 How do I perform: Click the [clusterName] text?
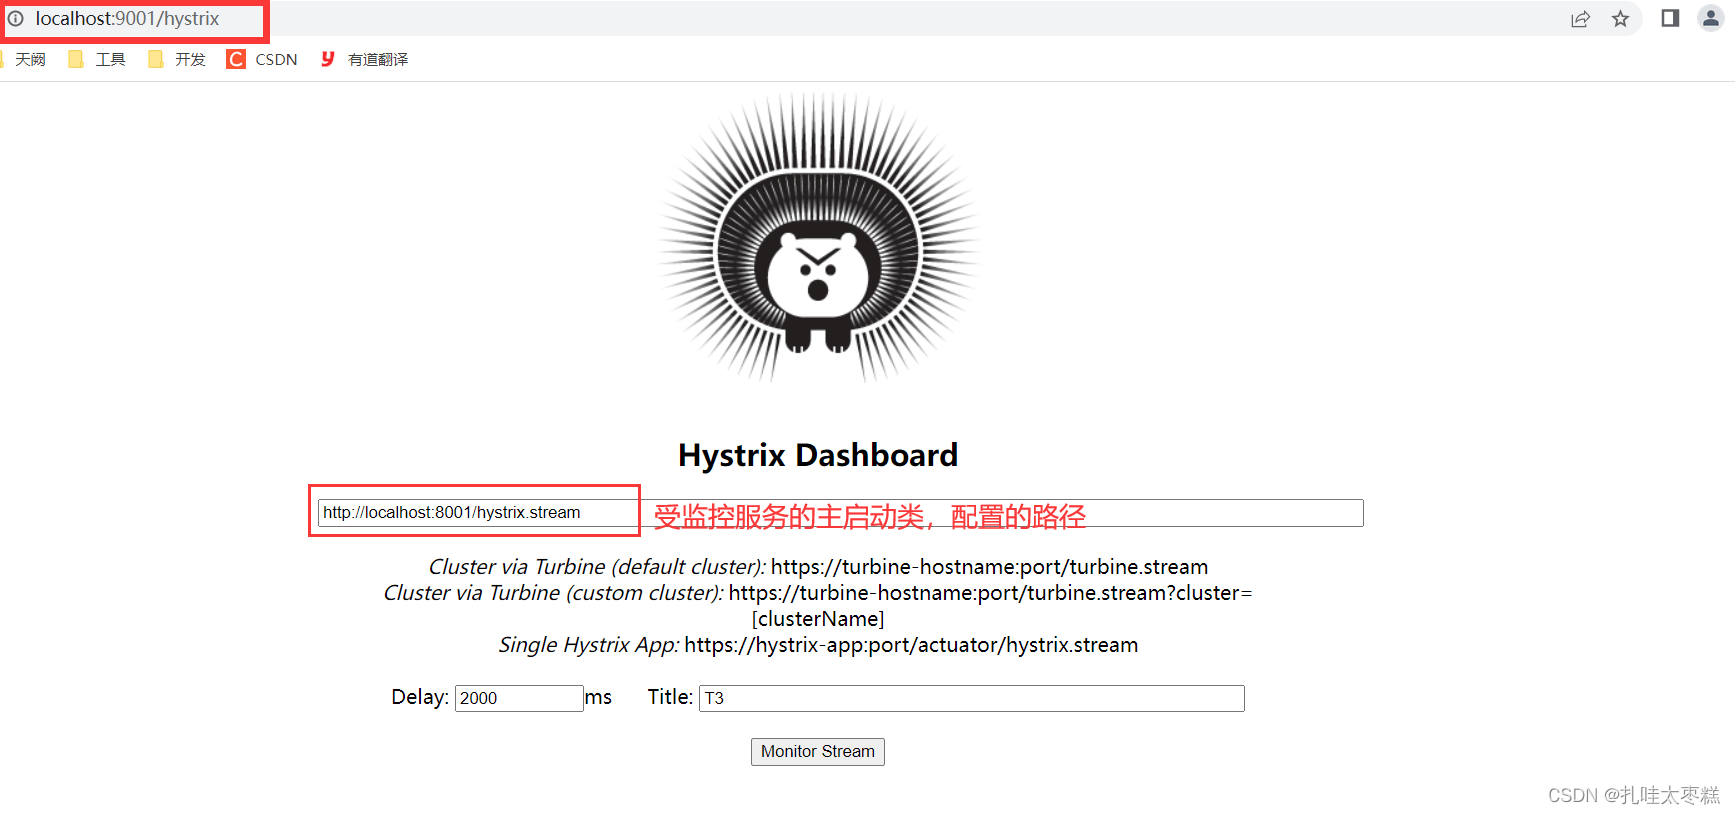click(x=818, y=619)
